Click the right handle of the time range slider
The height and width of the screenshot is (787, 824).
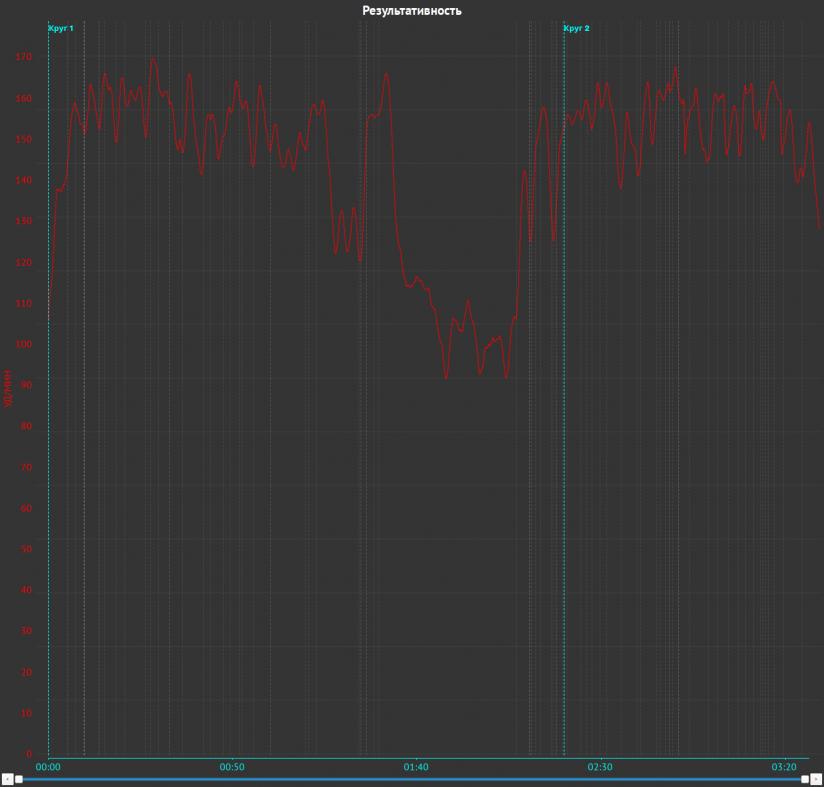click(805, 779)
